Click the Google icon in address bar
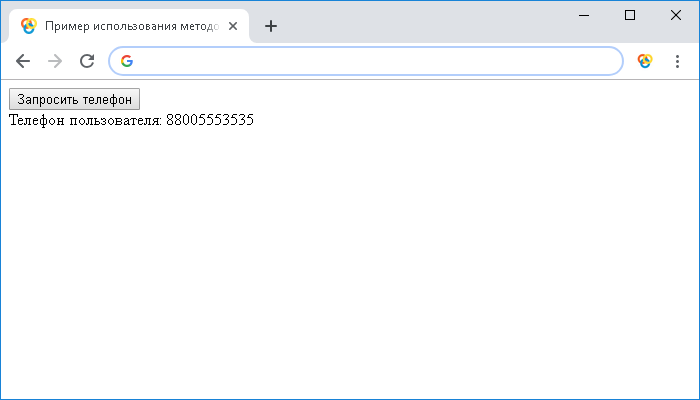This screenshot has width=700, height=400. coord(127,61)
